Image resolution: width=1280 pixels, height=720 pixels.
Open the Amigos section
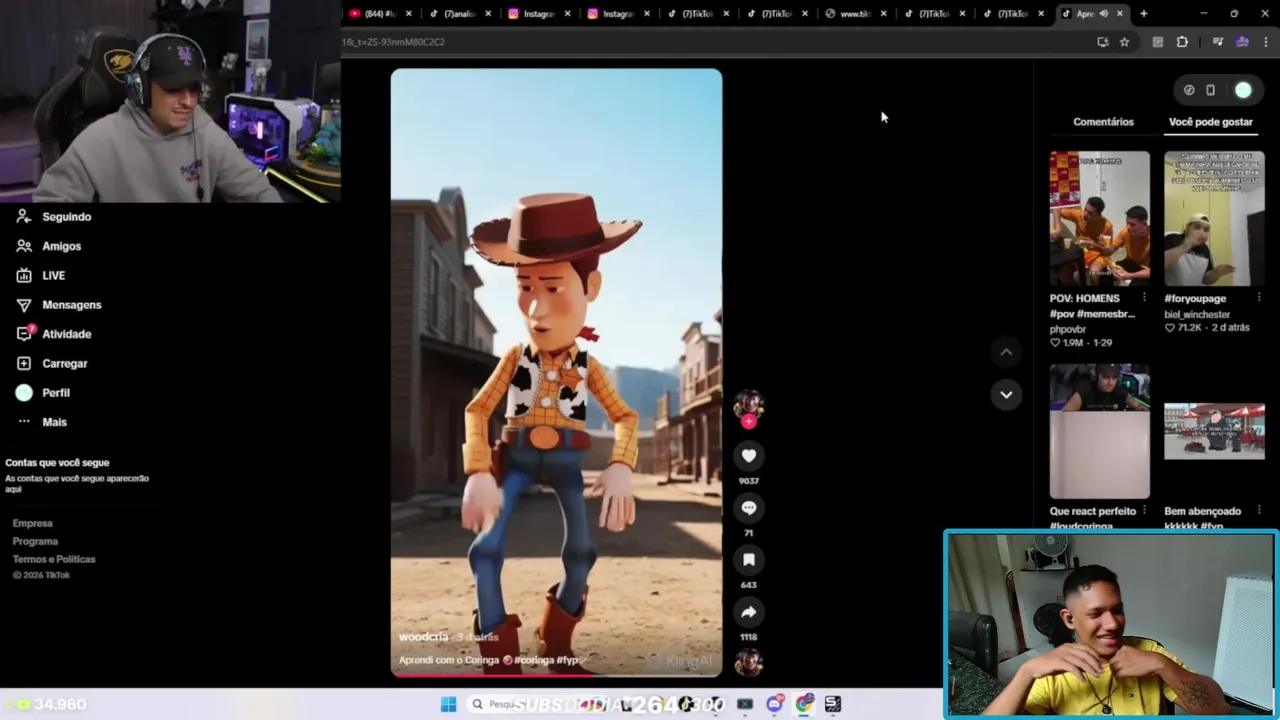point(61,246)
